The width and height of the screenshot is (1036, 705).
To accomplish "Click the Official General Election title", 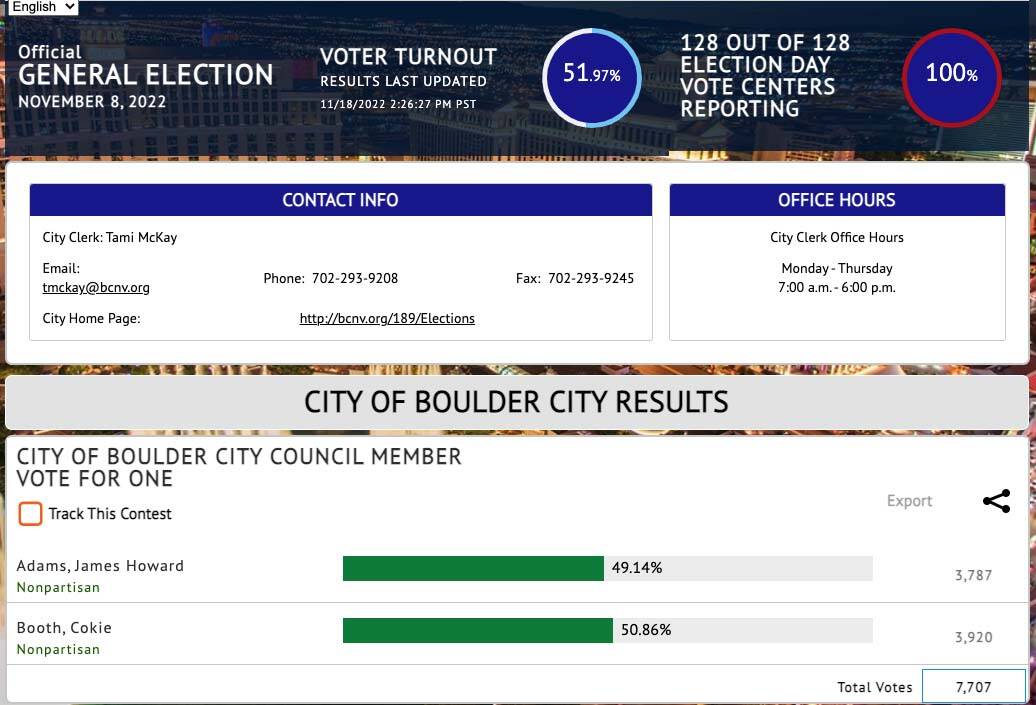I will point(145,74).
